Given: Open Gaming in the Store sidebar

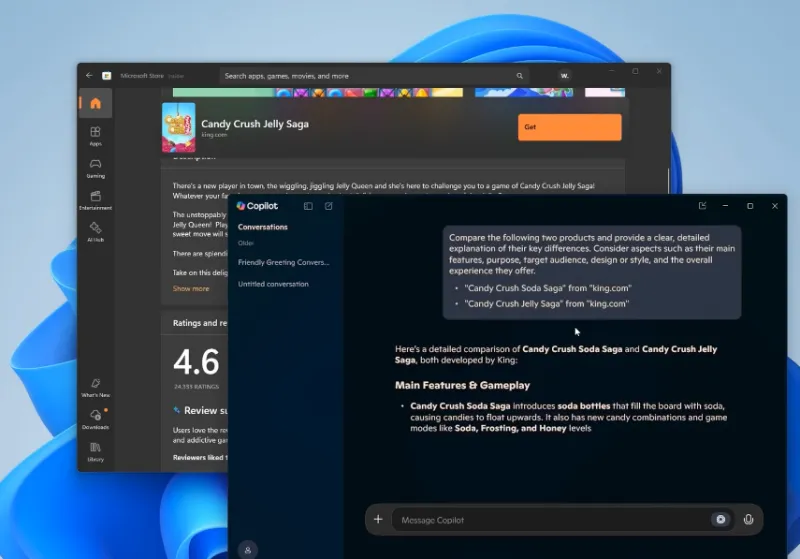Looking at the screenshot, I should (95, 168).
